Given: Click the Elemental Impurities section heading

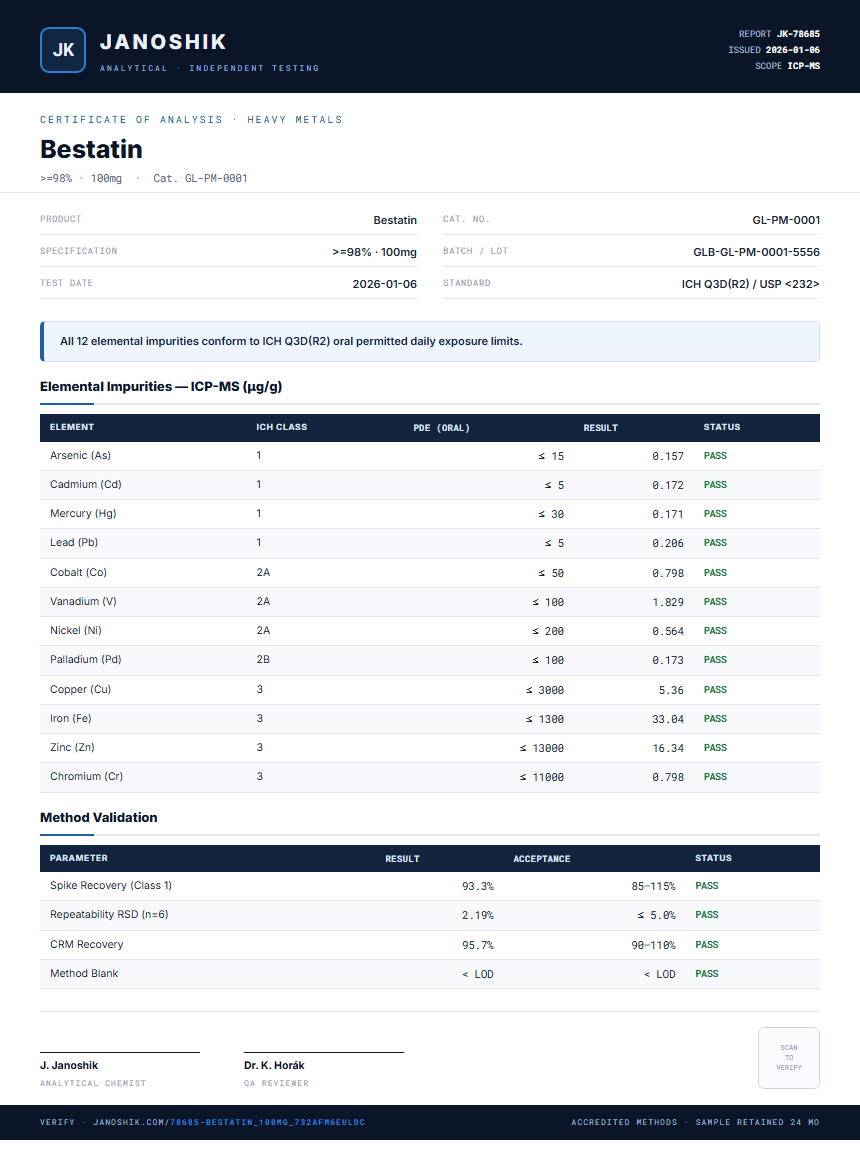Looking at the screenshot, I should click(161, 387).
